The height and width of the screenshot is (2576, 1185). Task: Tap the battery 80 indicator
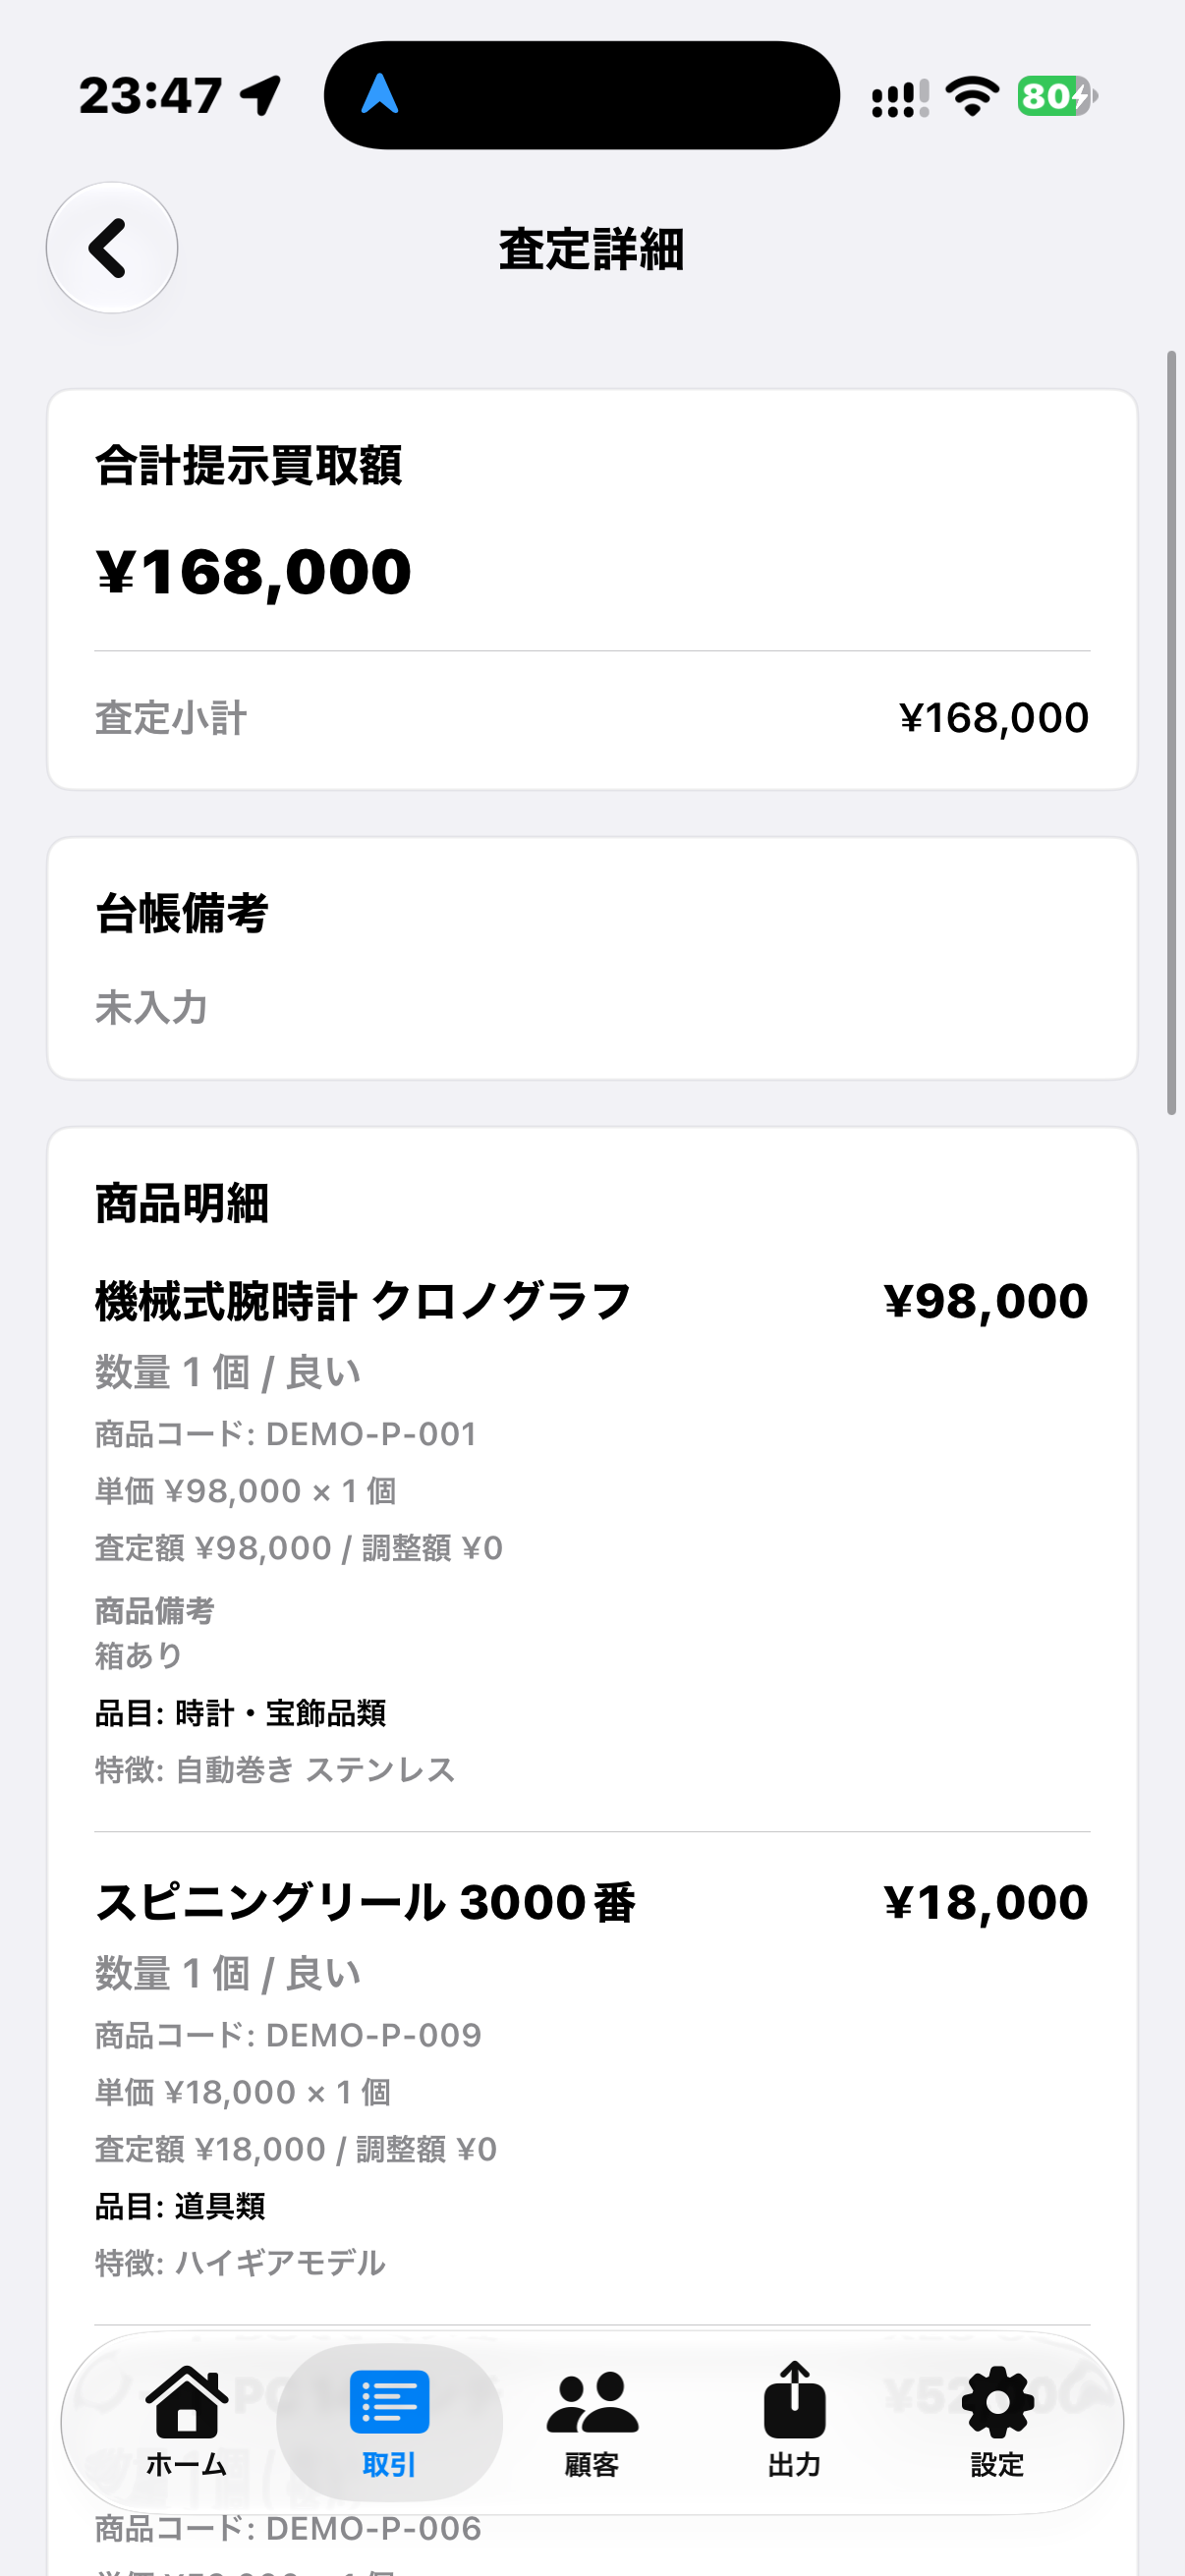(1058, 96)
